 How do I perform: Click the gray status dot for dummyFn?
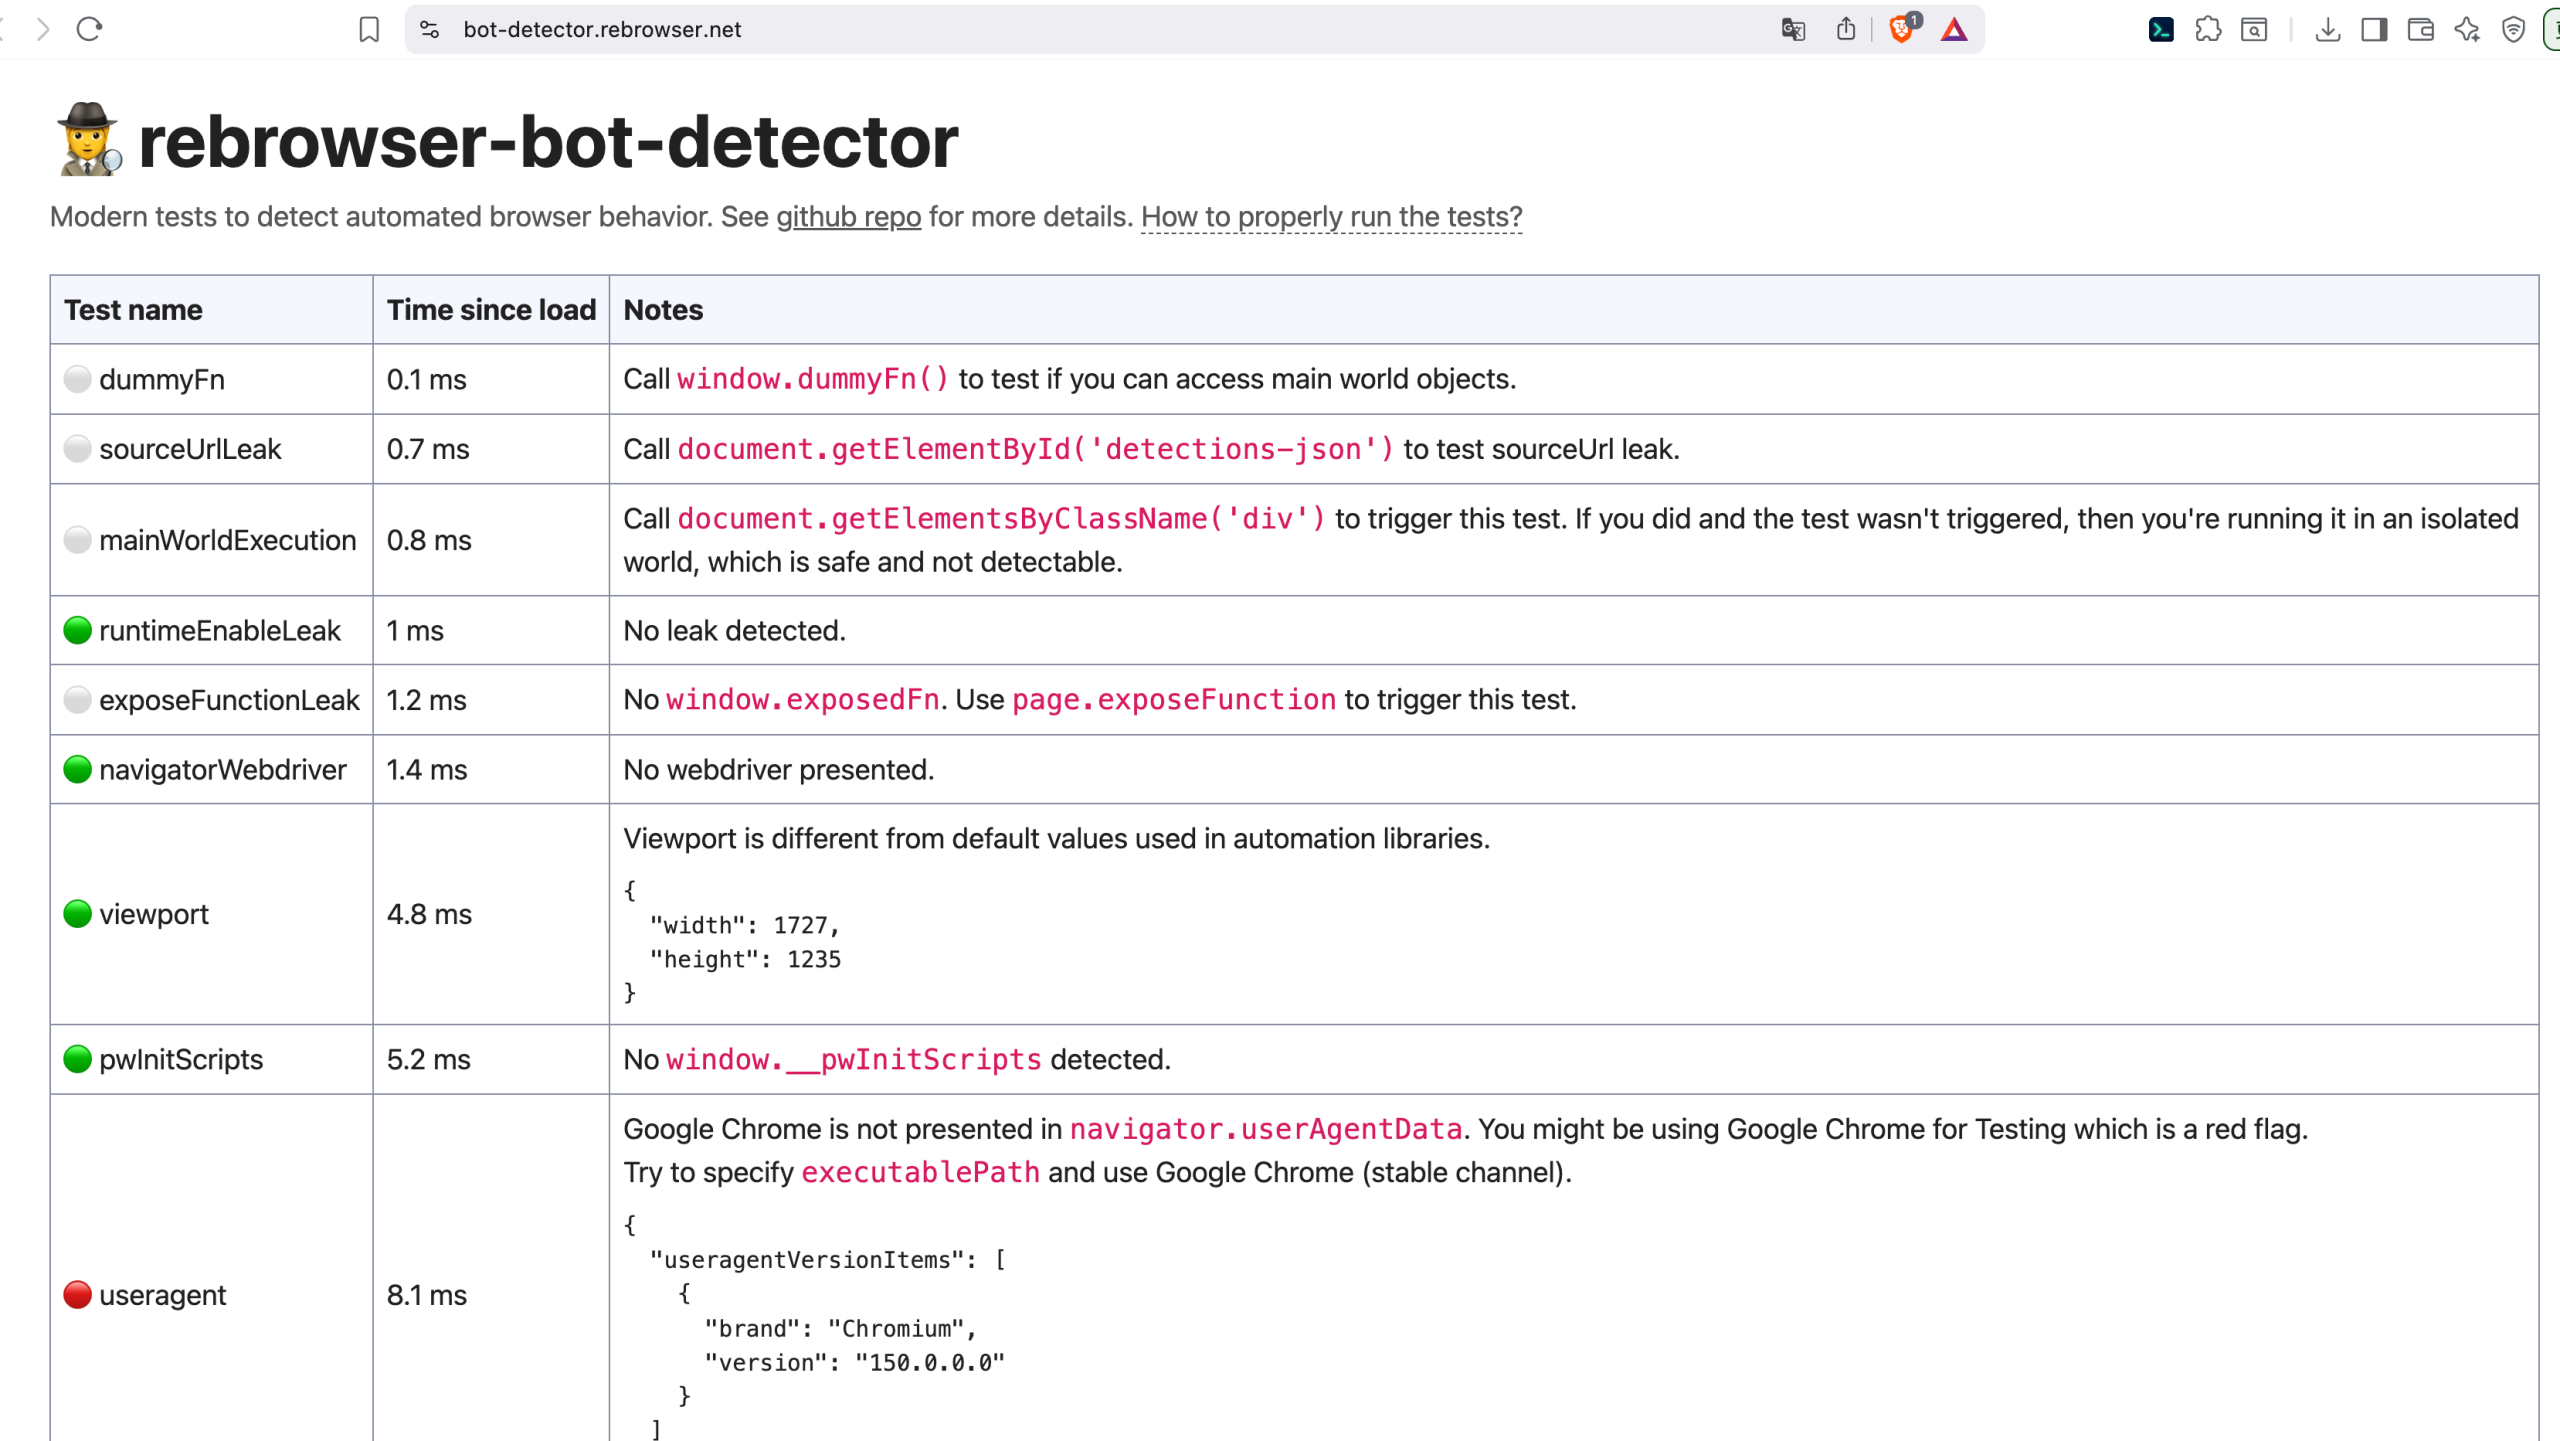[x=78, y=379]
